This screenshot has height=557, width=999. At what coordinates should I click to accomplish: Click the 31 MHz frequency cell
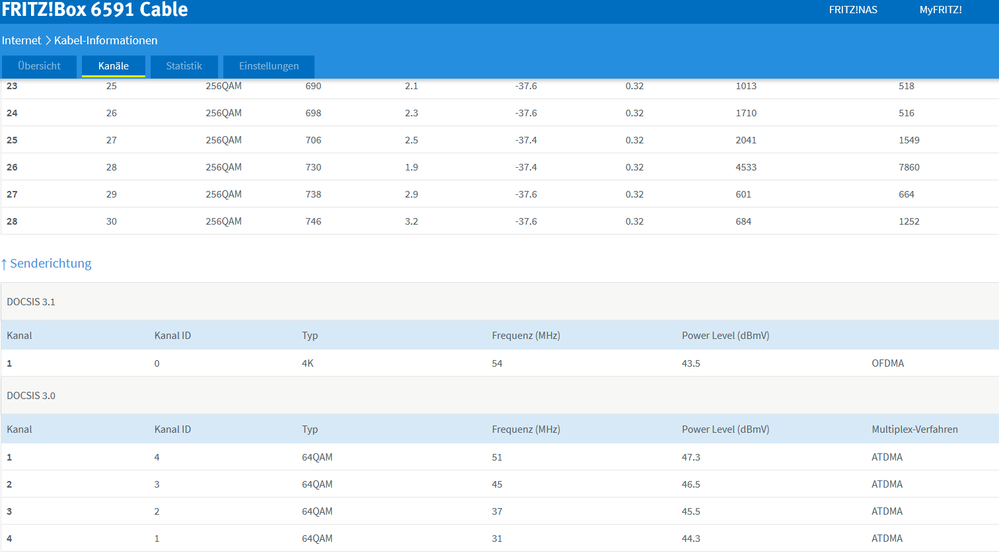[x=497, y=539]
